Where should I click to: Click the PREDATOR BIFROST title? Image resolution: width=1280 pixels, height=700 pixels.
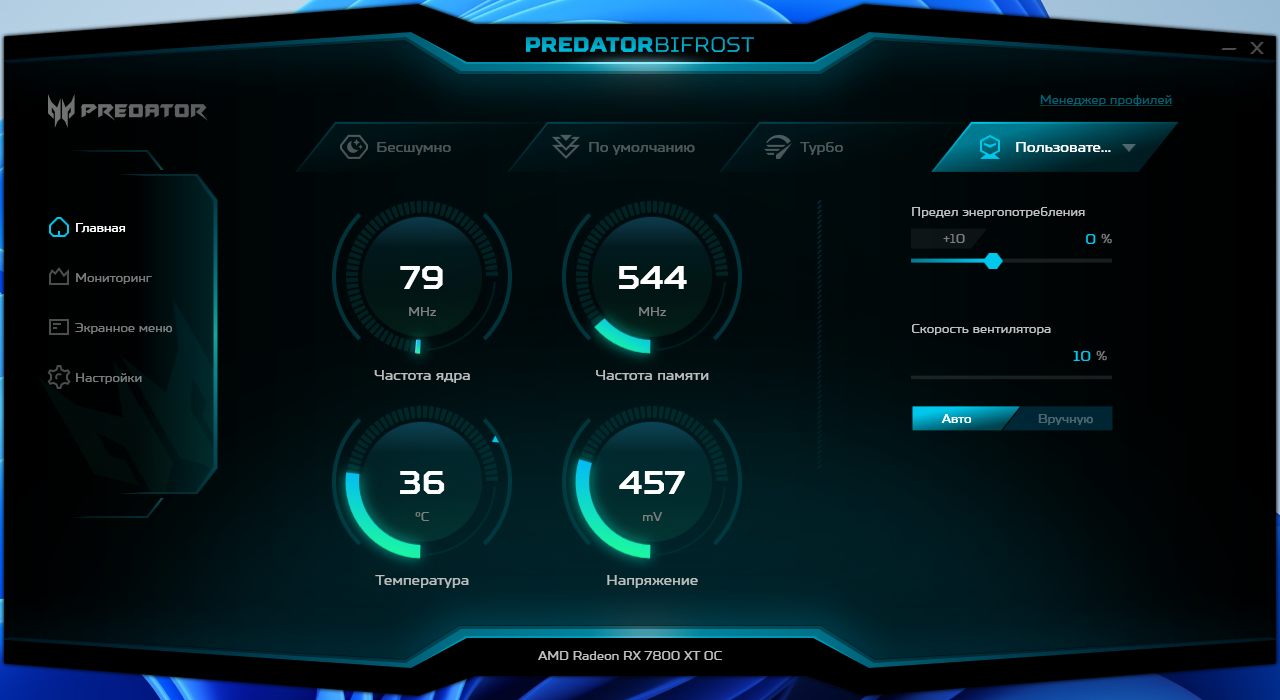[640, 45]
